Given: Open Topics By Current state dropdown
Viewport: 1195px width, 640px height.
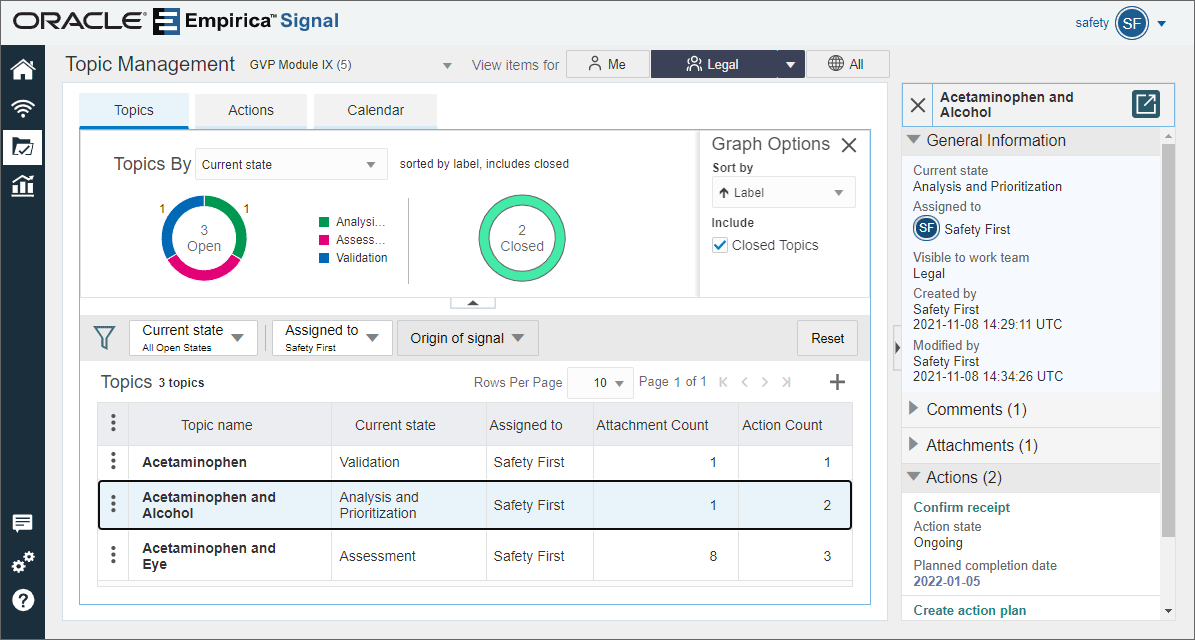Looking at the screenshot, I should click(291, 164).
